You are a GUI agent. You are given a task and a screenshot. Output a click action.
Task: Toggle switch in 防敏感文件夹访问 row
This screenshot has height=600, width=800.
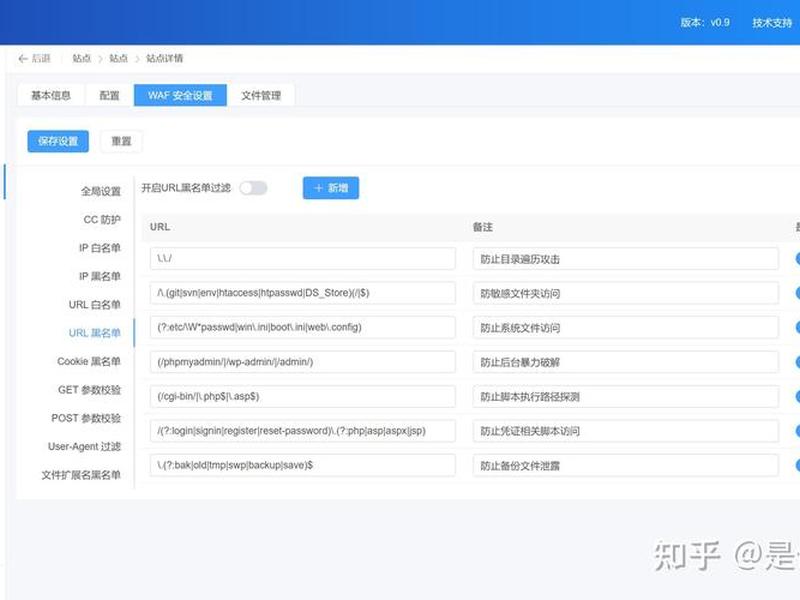(x=797, y=293)
